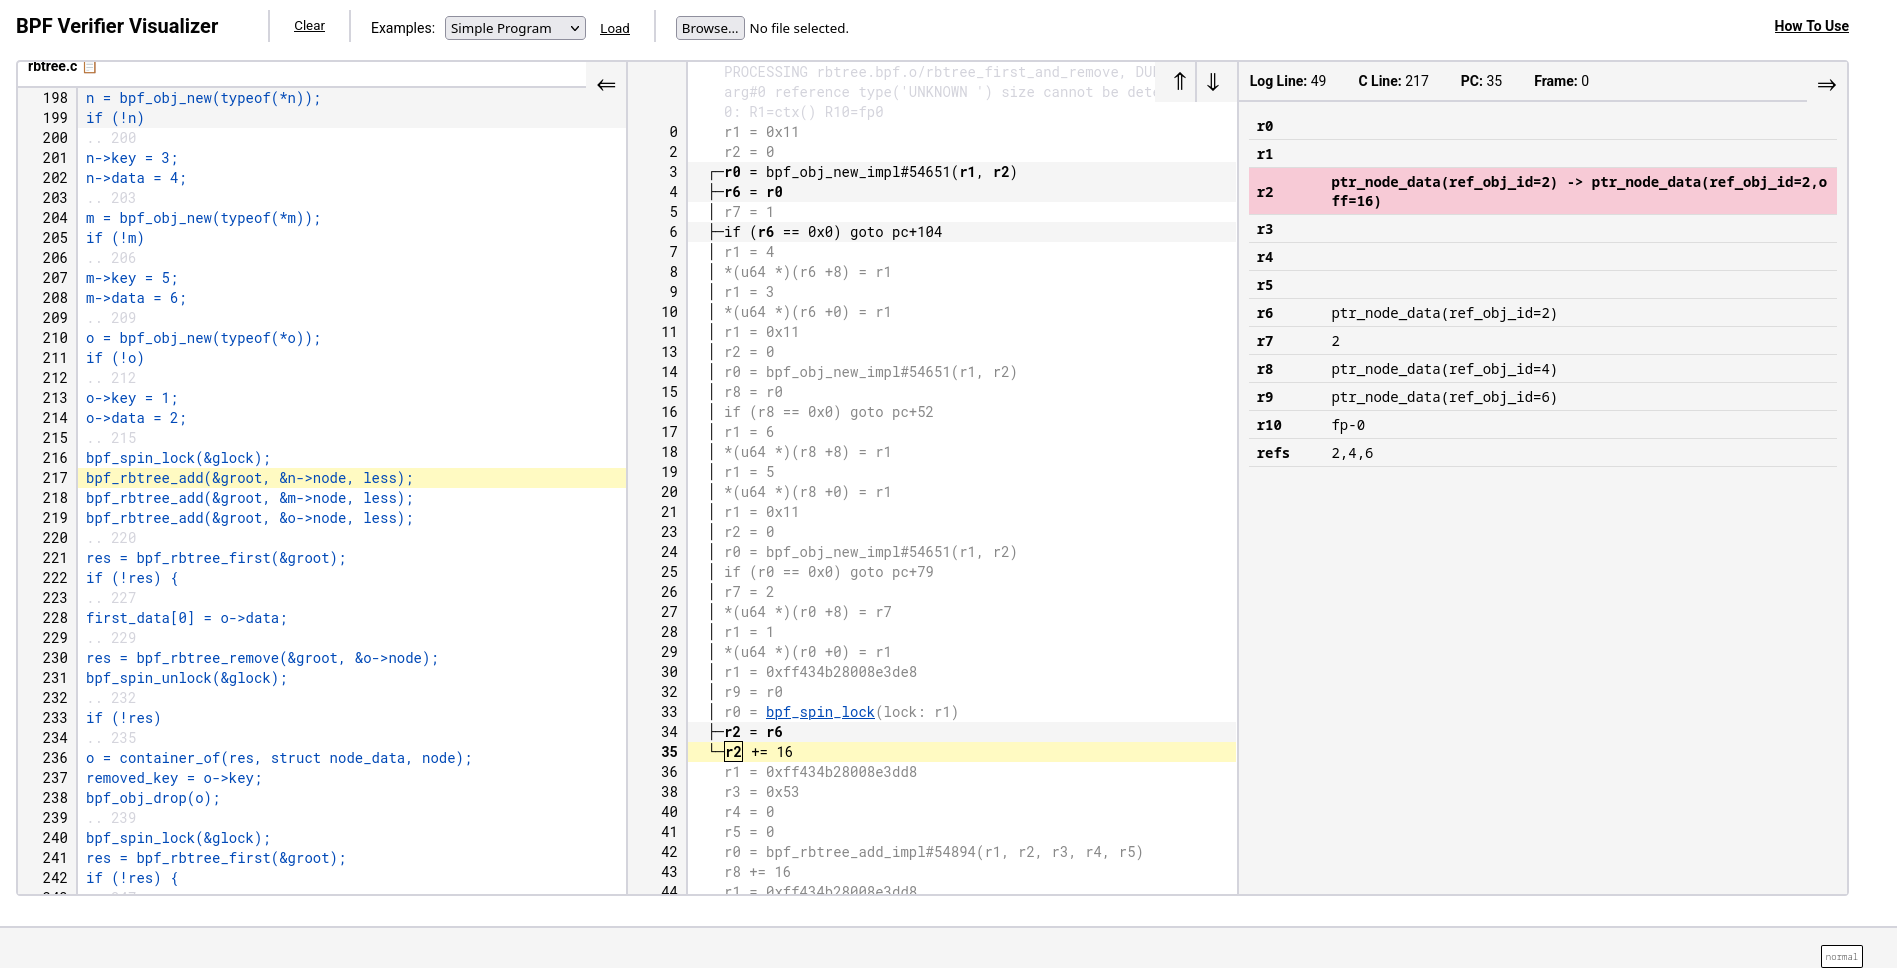Click the Clear link
Image resolution: width=1897 pixels, height=968 pixels.
click(x=309, y=26)
